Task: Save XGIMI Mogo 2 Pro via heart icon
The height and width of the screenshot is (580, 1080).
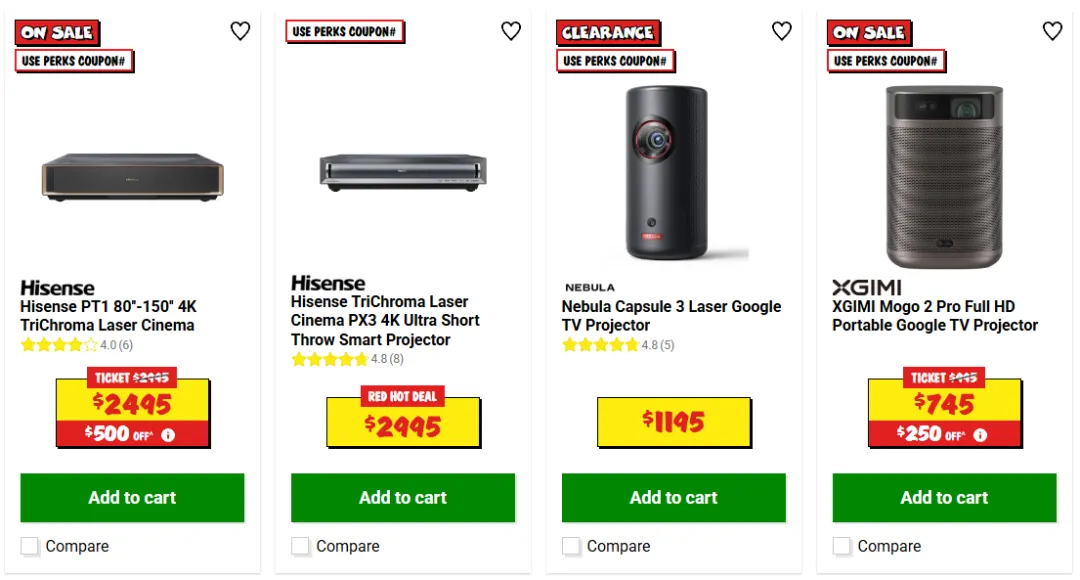Action: [x=1052, y=31]
